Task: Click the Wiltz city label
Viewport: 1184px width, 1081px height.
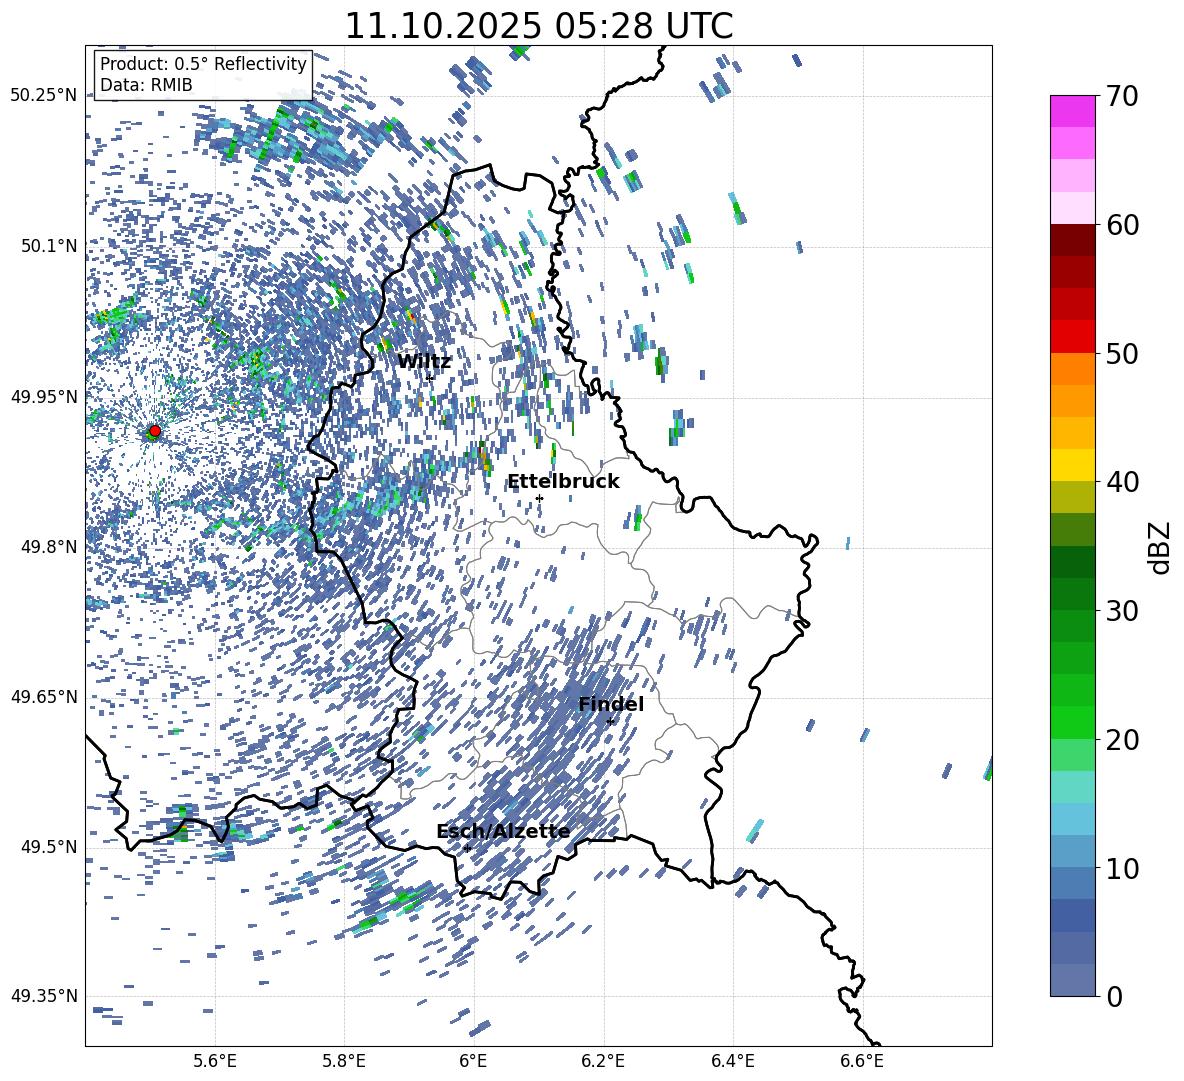Action: click(424, 362)
